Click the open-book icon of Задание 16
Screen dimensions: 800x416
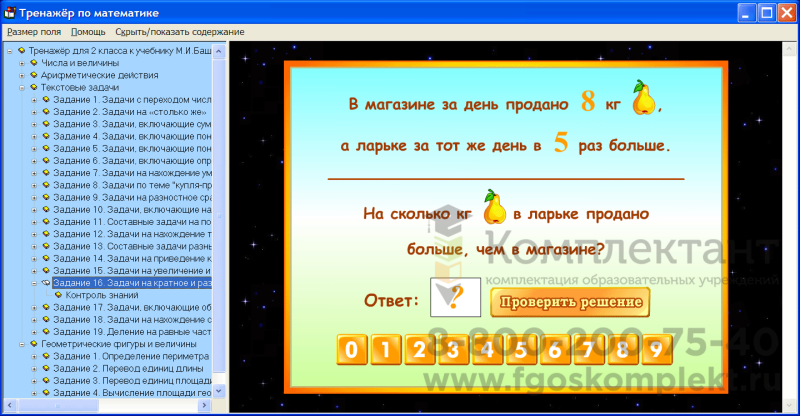pyautogui.click(x=46, y=283)
